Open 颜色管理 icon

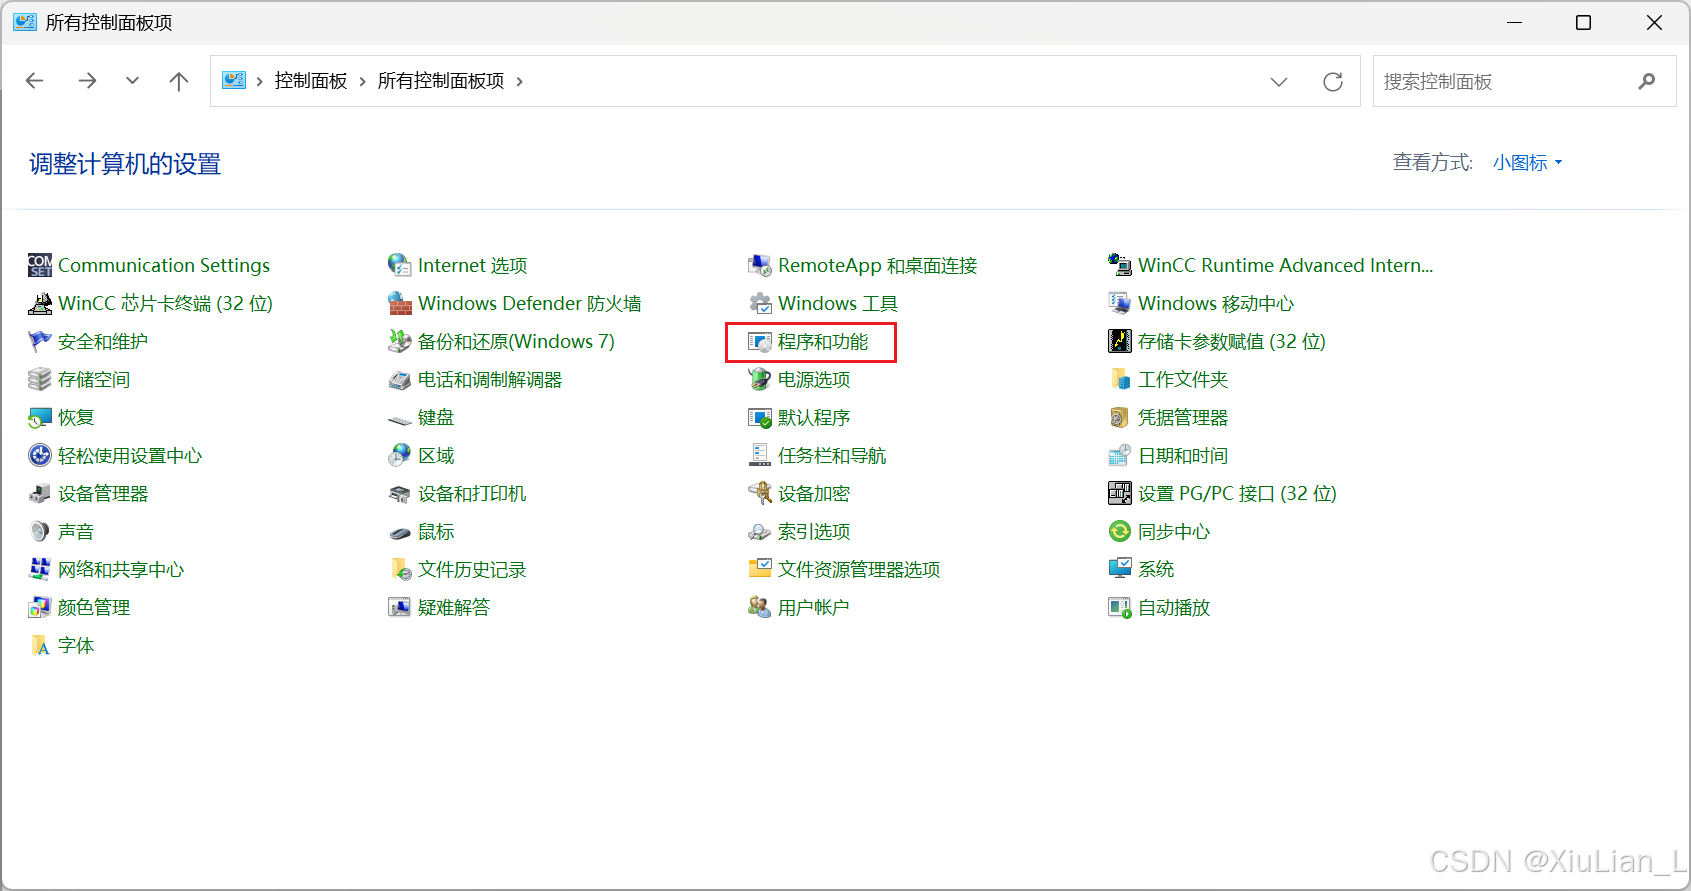[40, 607]
